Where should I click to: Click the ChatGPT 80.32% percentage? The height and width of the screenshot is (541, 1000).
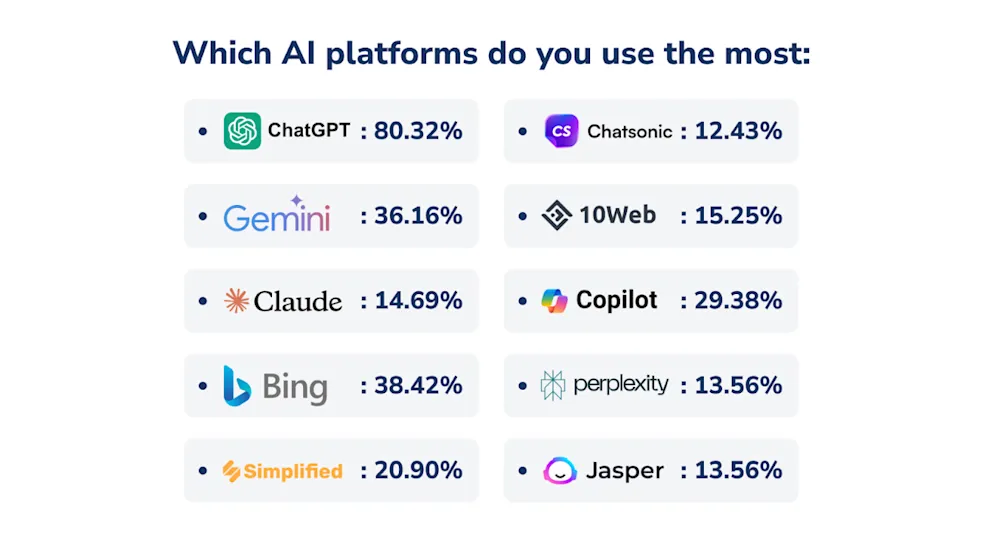coord(418,131)
